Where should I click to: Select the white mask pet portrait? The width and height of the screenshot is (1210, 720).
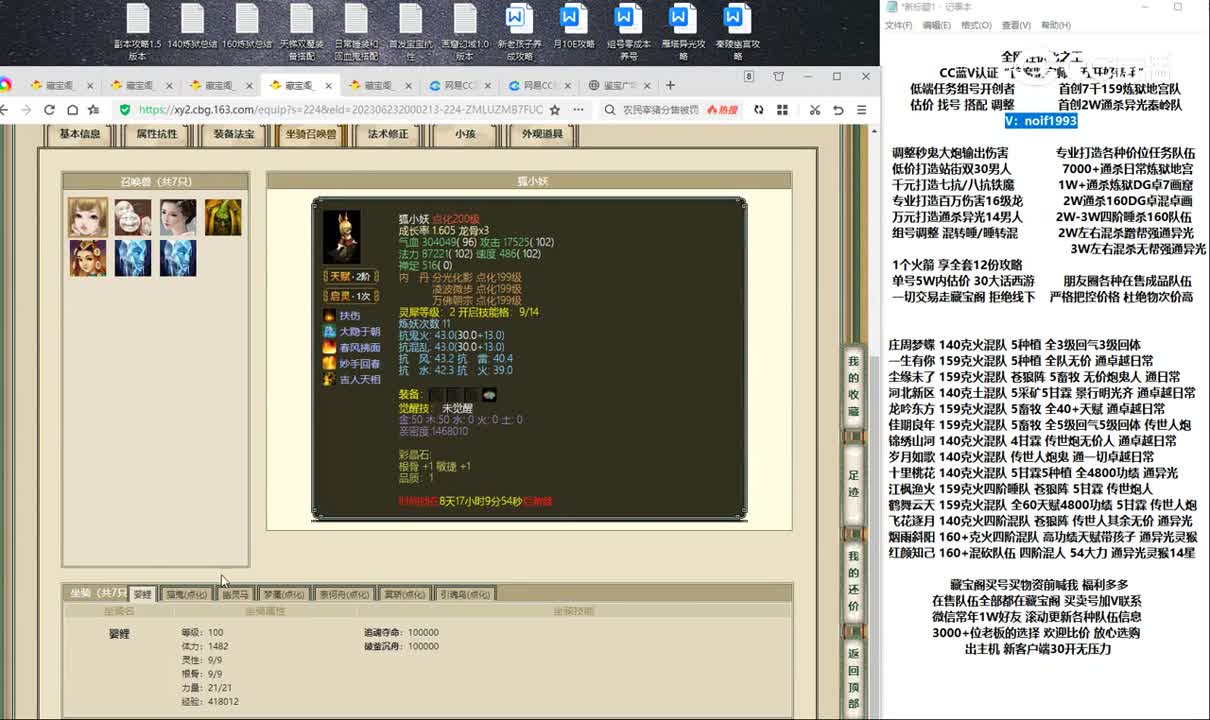tap(132, 217)
